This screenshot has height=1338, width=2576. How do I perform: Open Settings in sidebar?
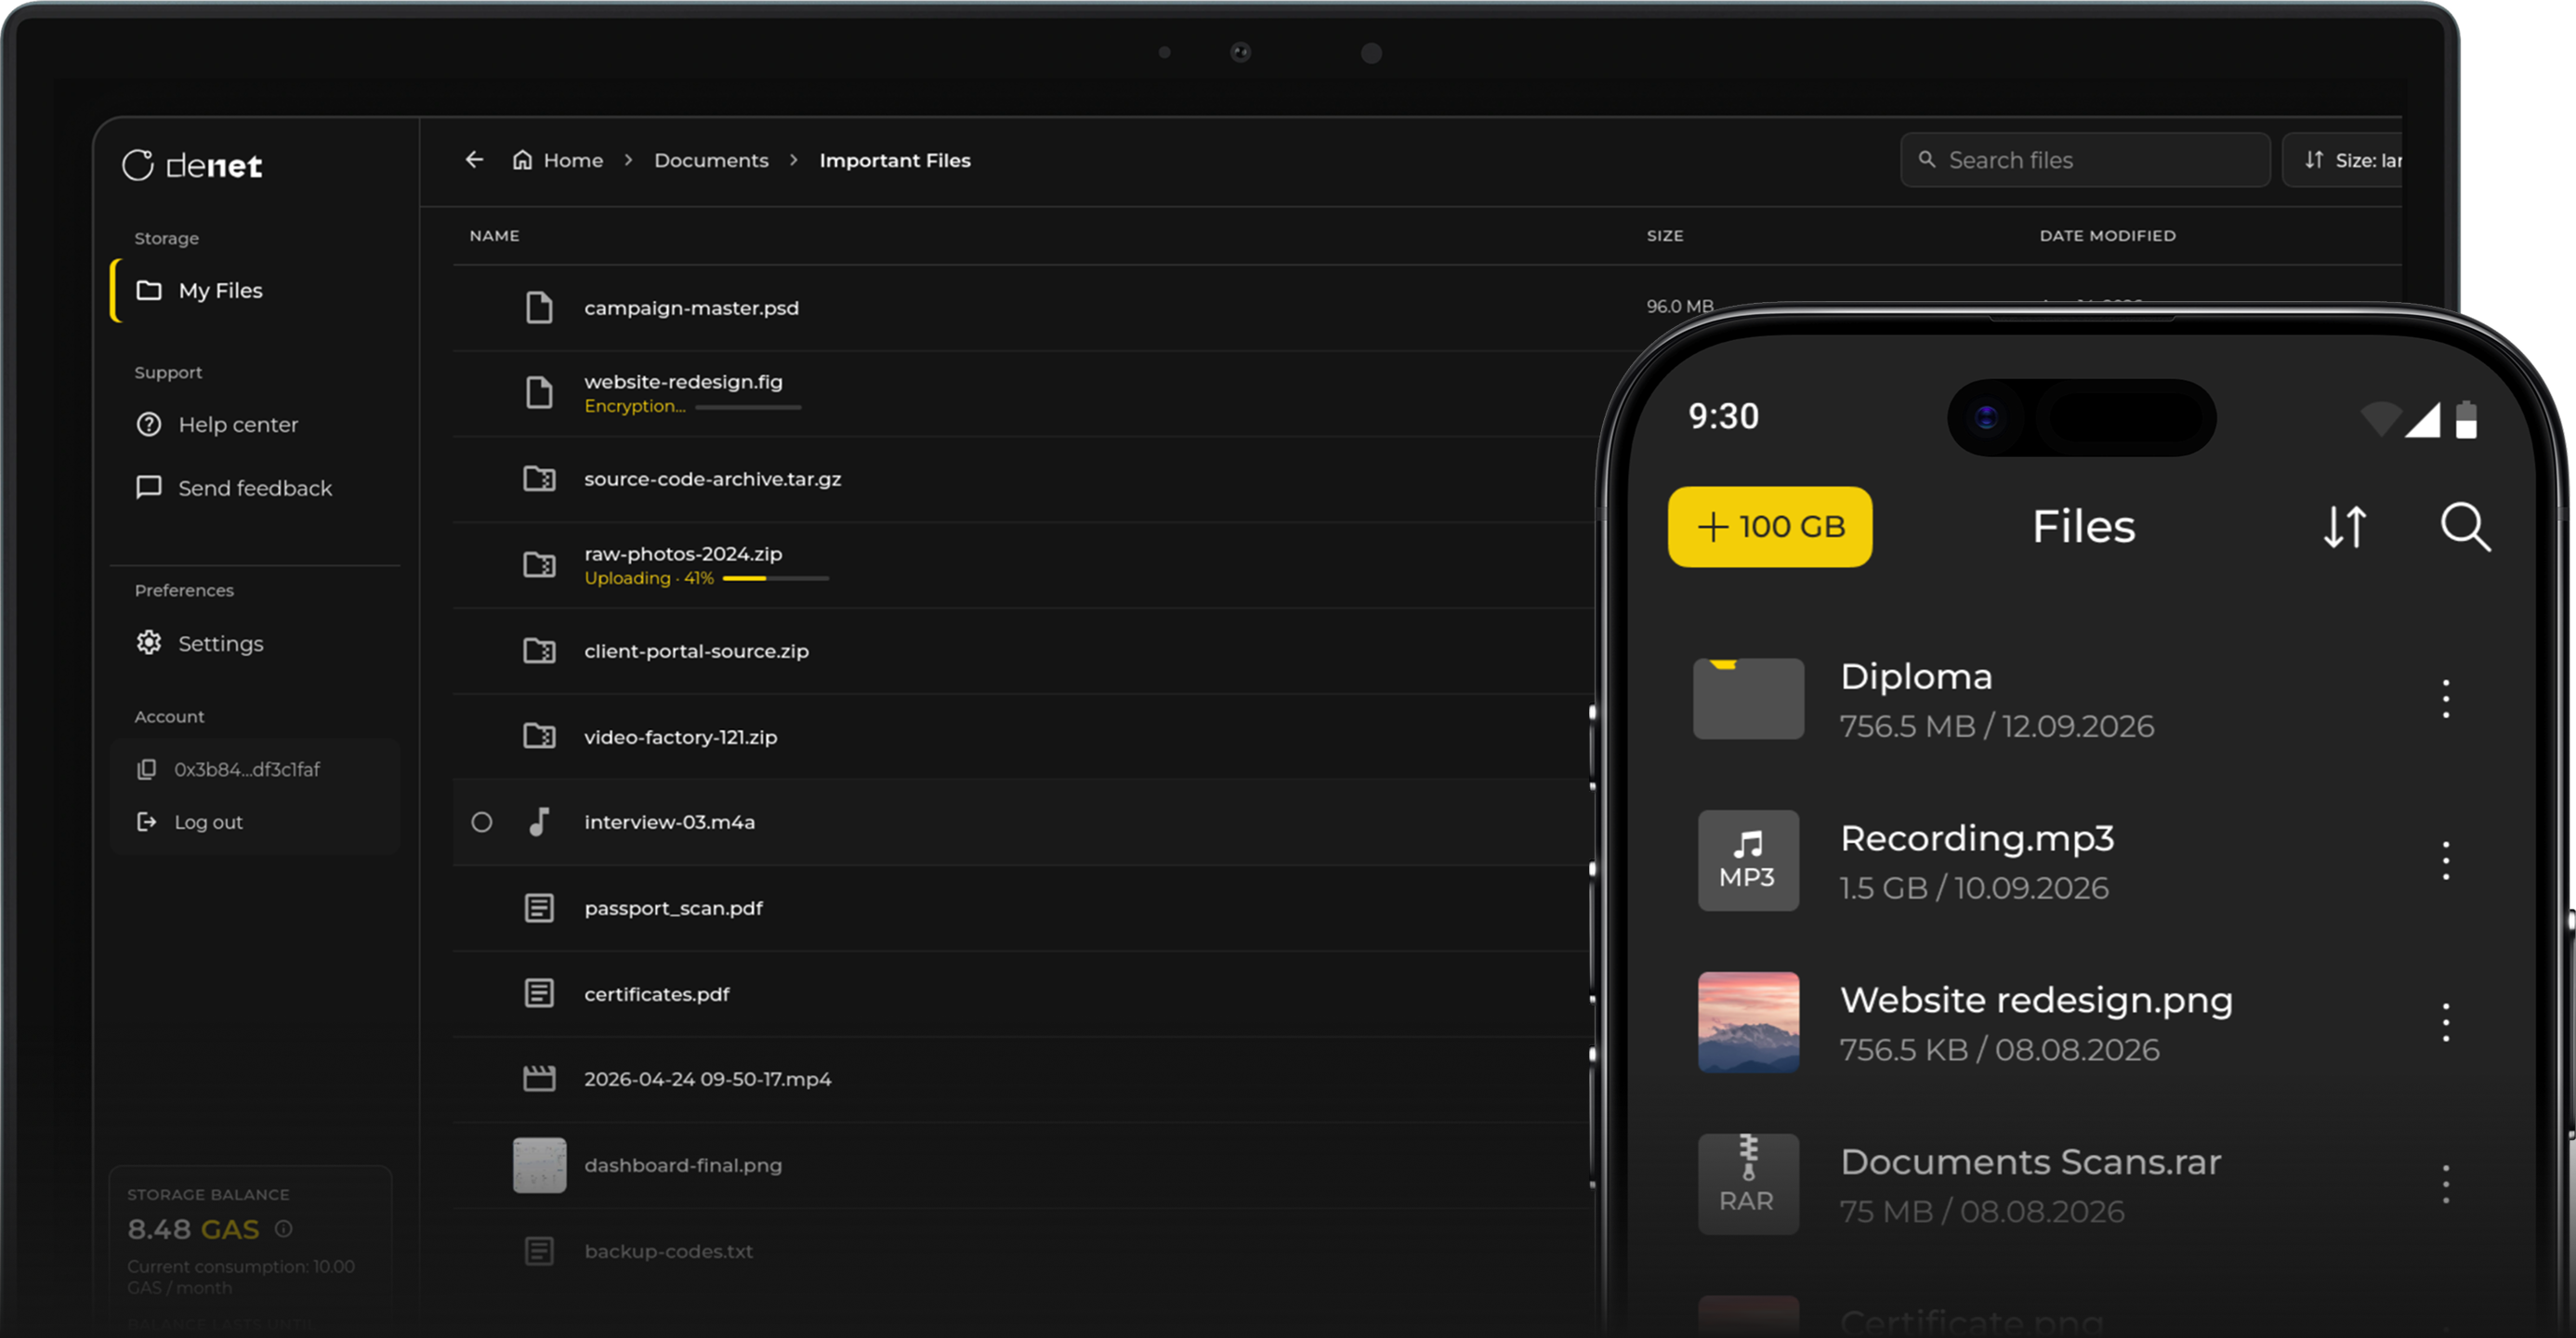point(200,643)
